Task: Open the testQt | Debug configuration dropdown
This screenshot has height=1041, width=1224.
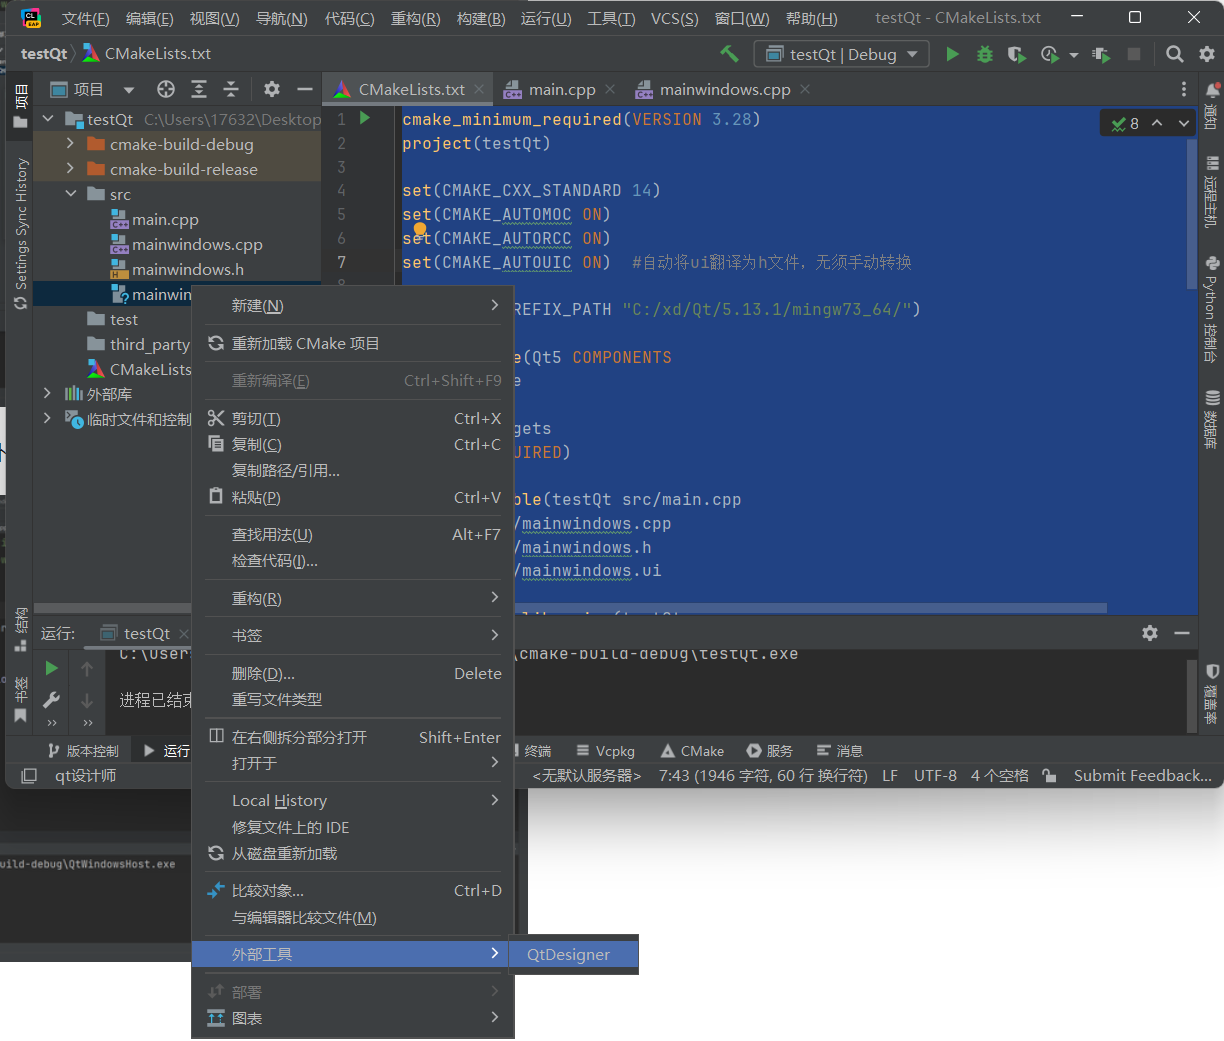Action: [841, 54]
